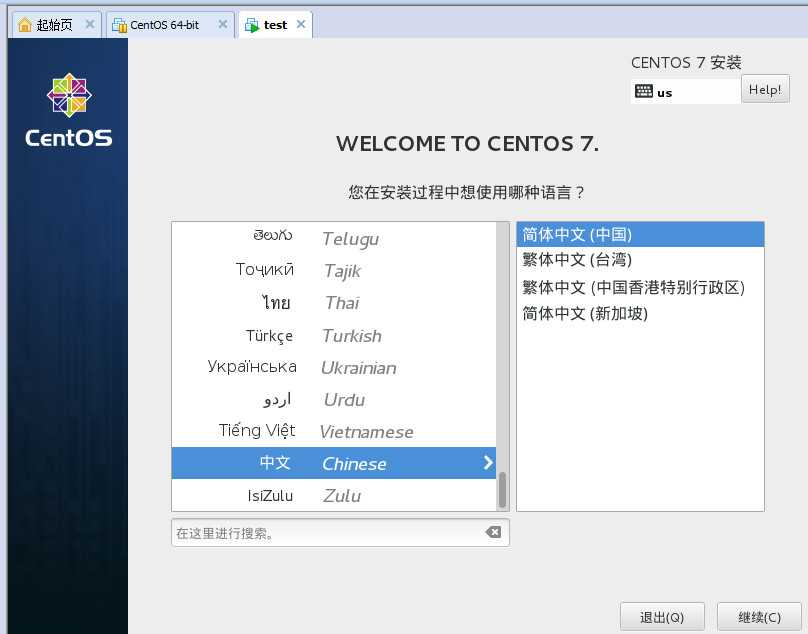The width and height of the screenshot is (808, 634).
Task: Close the CentOS 64-bit tab
Action: click(x=223, y=24)
